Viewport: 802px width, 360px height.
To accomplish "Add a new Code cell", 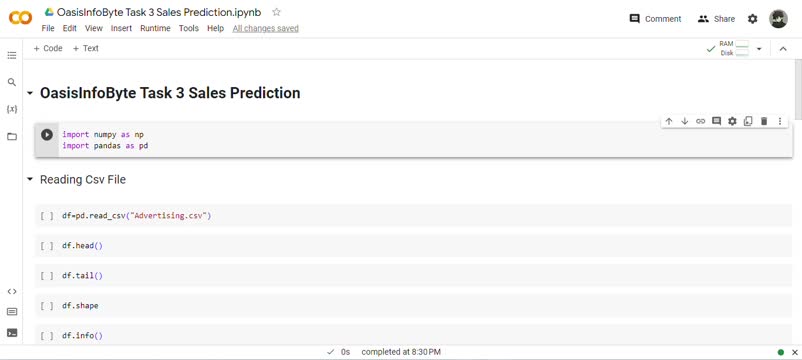I will pyautogui.click(x=48, y=48).
